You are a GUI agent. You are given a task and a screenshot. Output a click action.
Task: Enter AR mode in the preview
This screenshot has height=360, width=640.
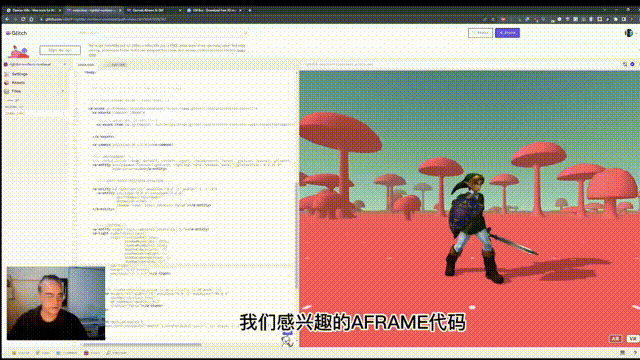615,339
